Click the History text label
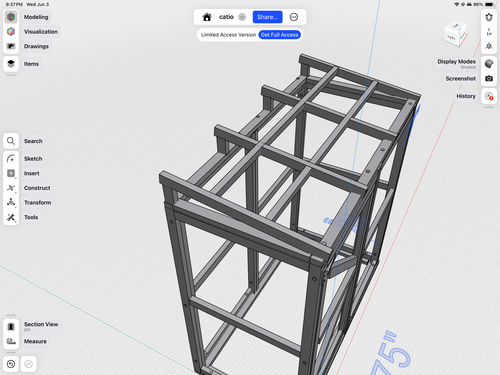The height and width of the screenshot is (375, 500). (466, 96)
